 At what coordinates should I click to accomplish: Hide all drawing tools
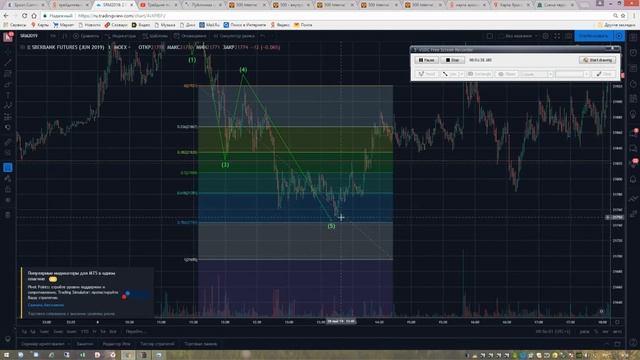coord(8,200)
